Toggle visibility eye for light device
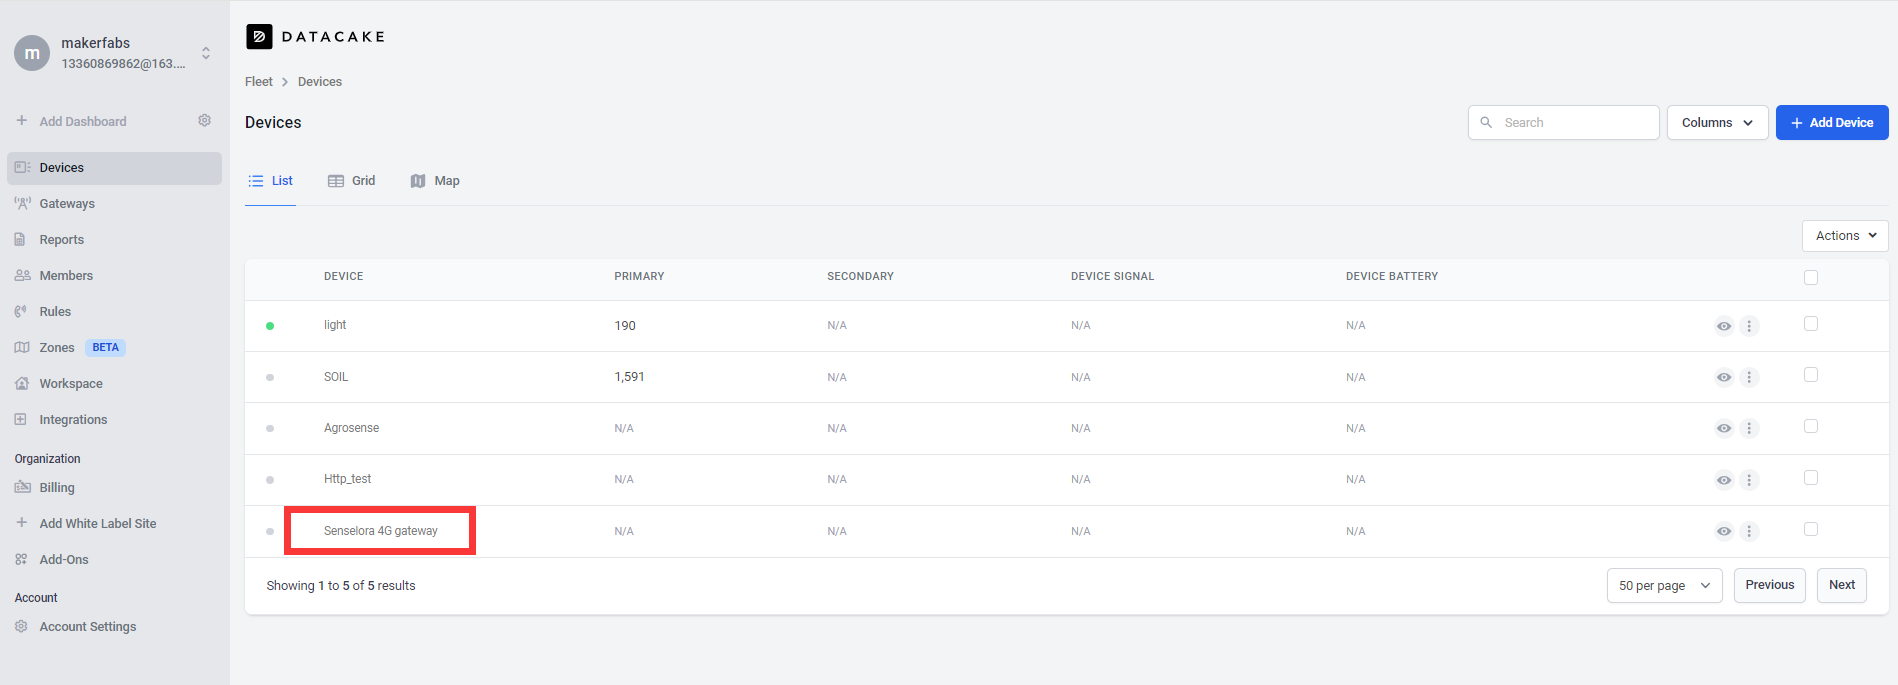Viewport: 1898px width, 685px height. 1724,326
